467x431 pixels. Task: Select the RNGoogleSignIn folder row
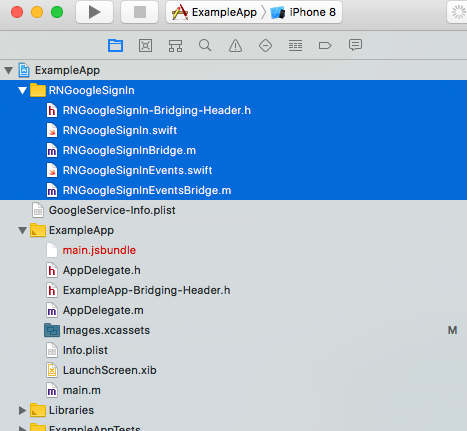[233, 90]
